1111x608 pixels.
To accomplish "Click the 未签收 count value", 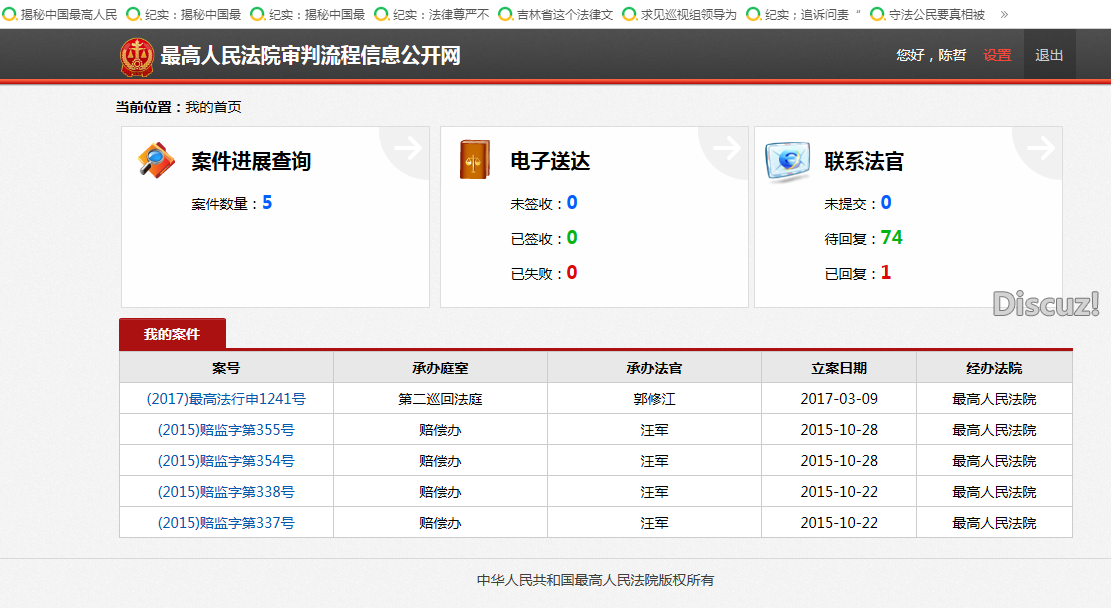I will 572,203.
